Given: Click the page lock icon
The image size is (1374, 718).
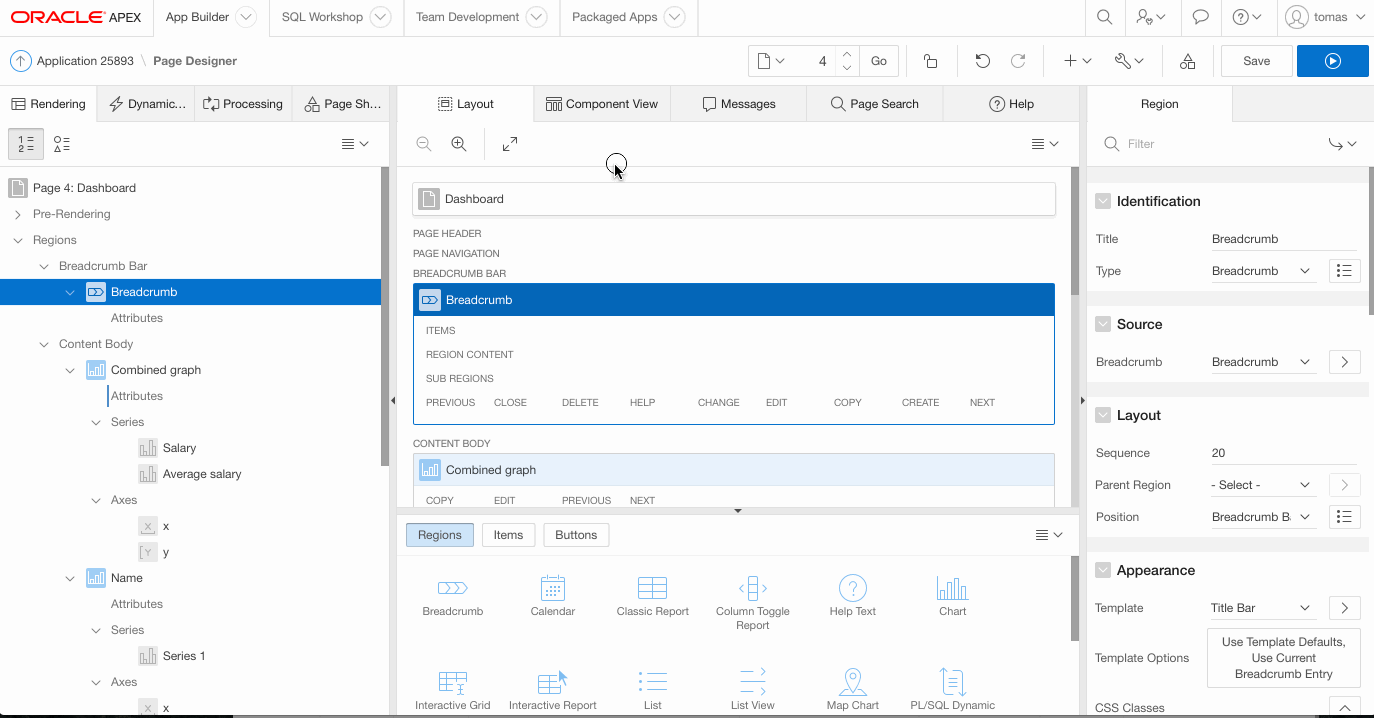Looking at the screenshot, I should 930,61.
